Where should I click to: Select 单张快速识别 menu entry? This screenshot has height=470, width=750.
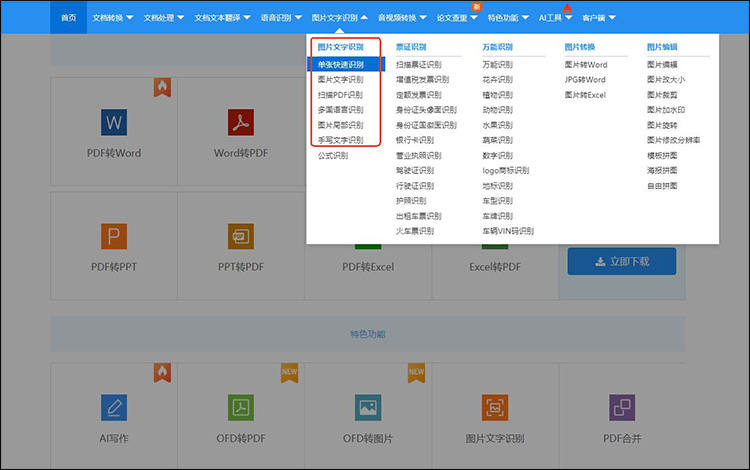click(x=346, y=65)
